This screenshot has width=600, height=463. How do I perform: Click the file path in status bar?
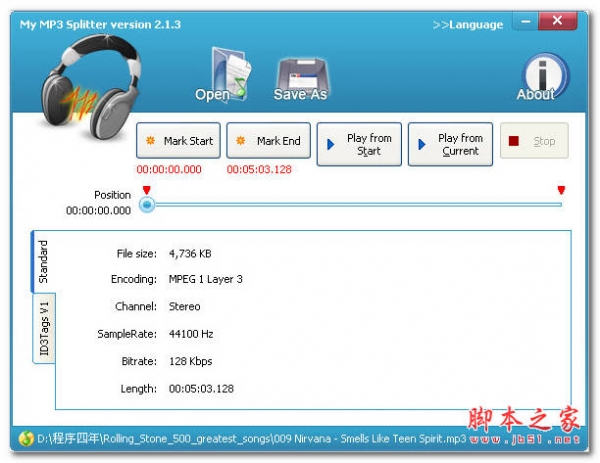pos(251,439)
